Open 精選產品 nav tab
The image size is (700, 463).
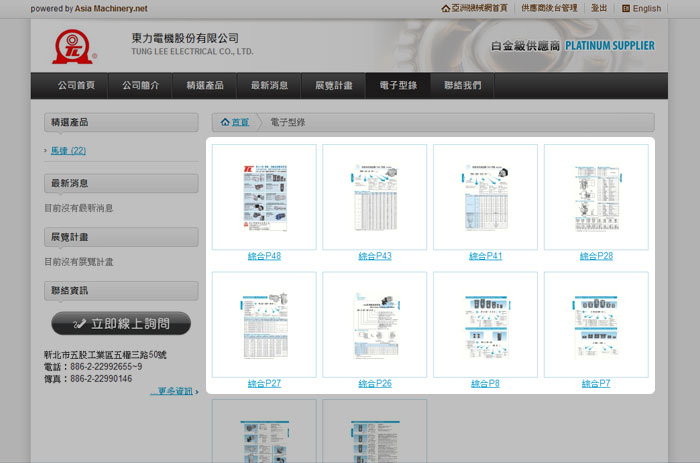tap(205, 85)
